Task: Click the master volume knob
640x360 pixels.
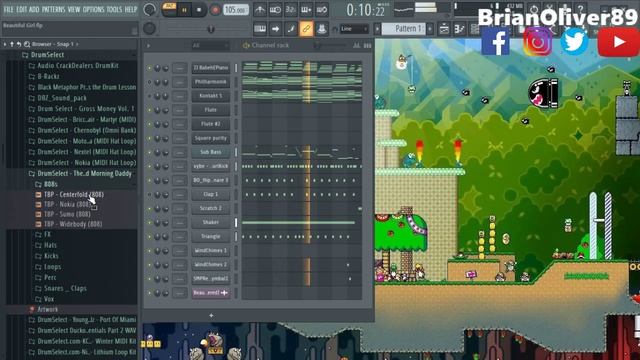Action: [x=150, y=9]
